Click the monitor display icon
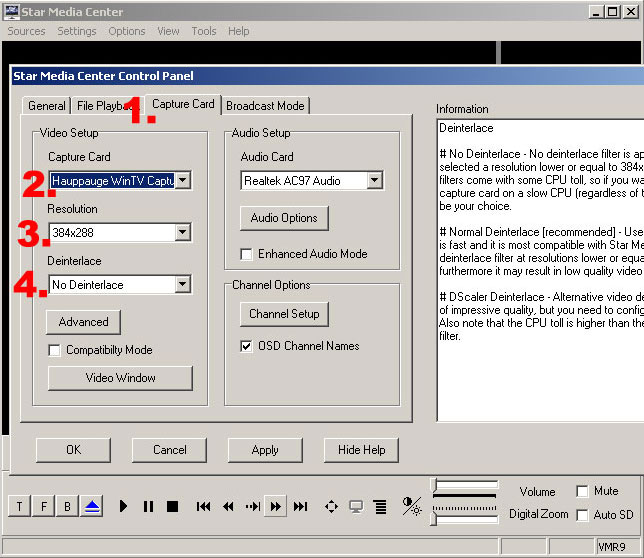 click(356, 507)
